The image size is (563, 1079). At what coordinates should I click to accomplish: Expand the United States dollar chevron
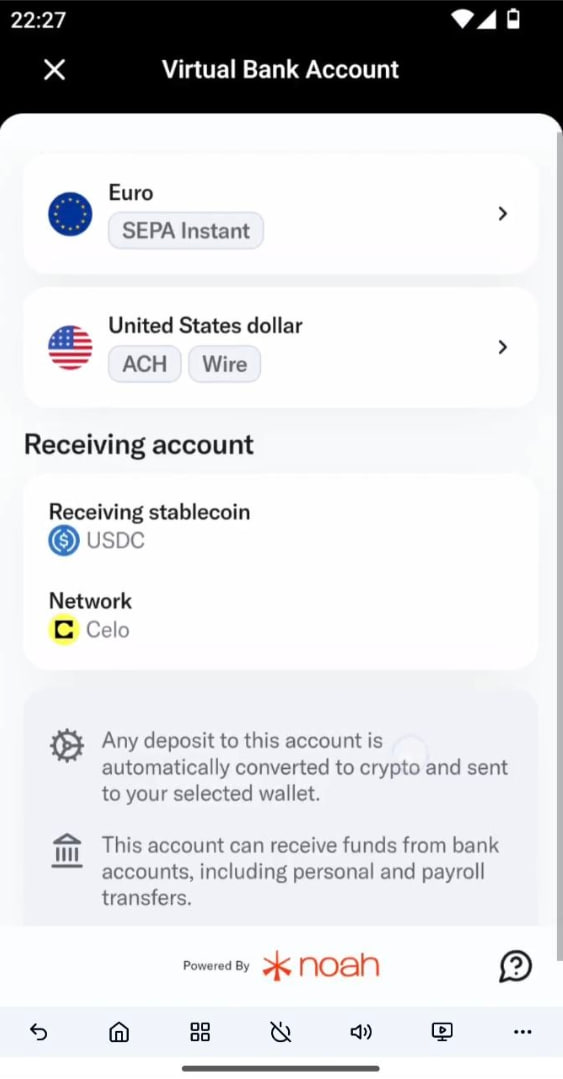(502, 348)
